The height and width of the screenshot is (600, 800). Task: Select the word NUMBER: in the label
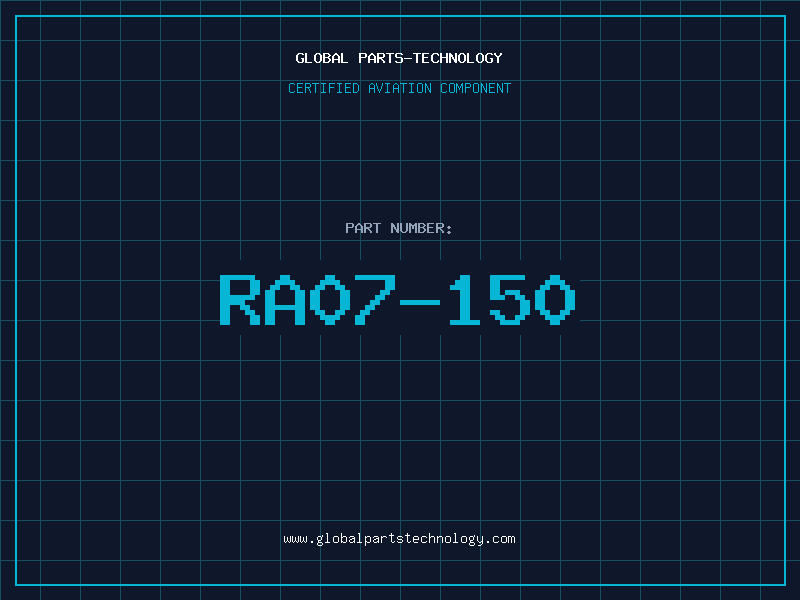(x=421, y=228)
